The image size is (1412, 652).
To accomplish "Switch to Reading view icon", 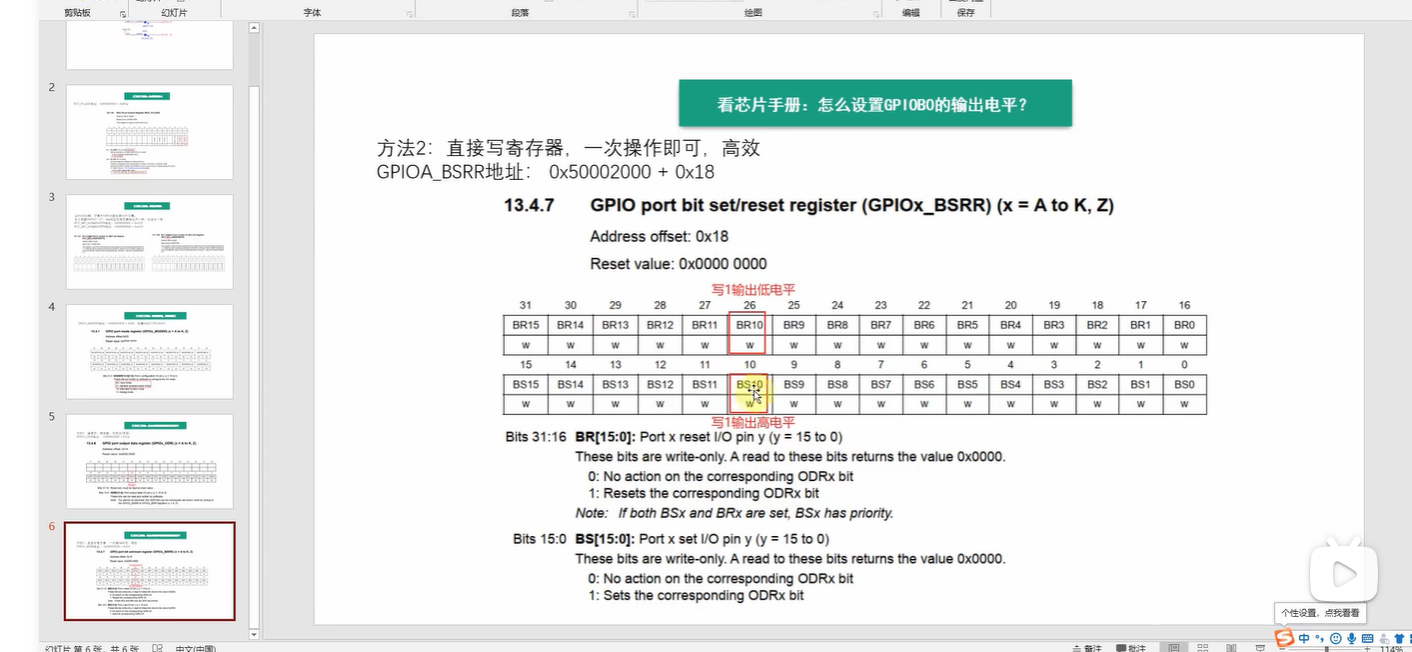I will tap(1231, 647).
